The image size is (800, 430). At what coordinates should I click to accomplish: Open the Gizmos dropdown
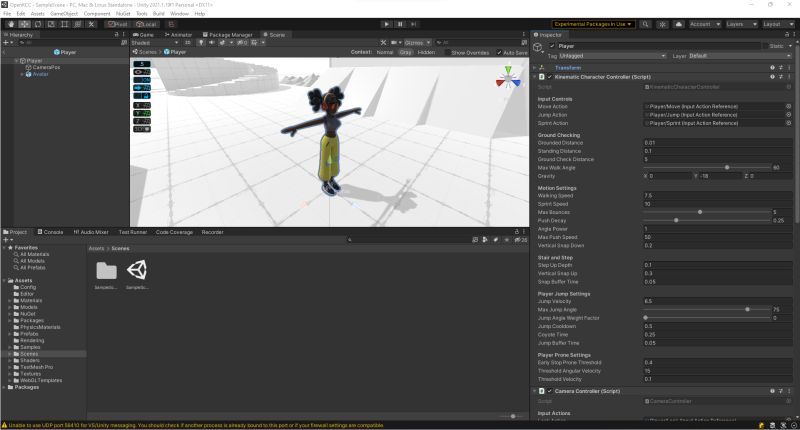pos(417,43)
